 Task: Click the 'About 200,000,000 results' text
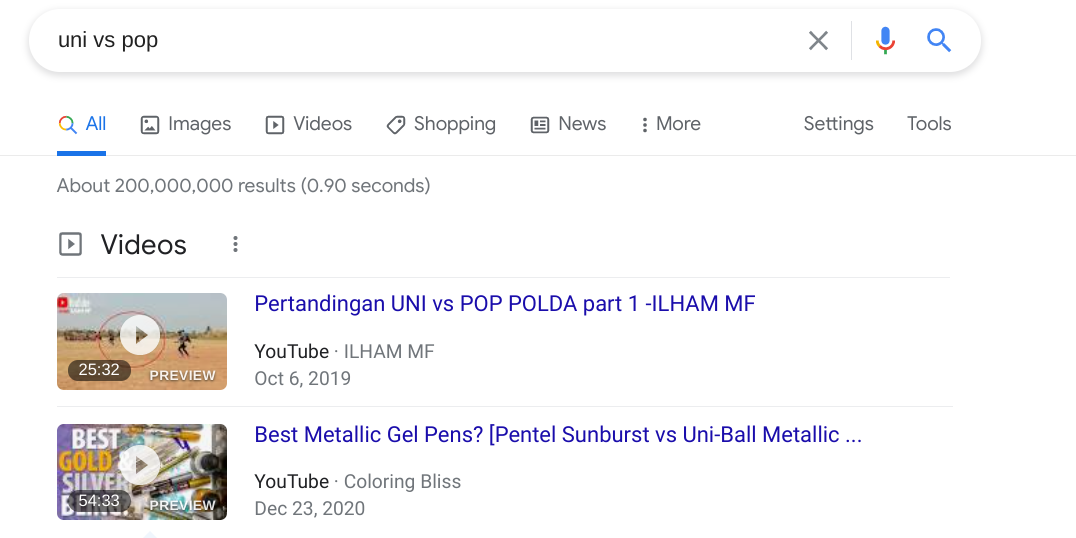coord(244,186)
